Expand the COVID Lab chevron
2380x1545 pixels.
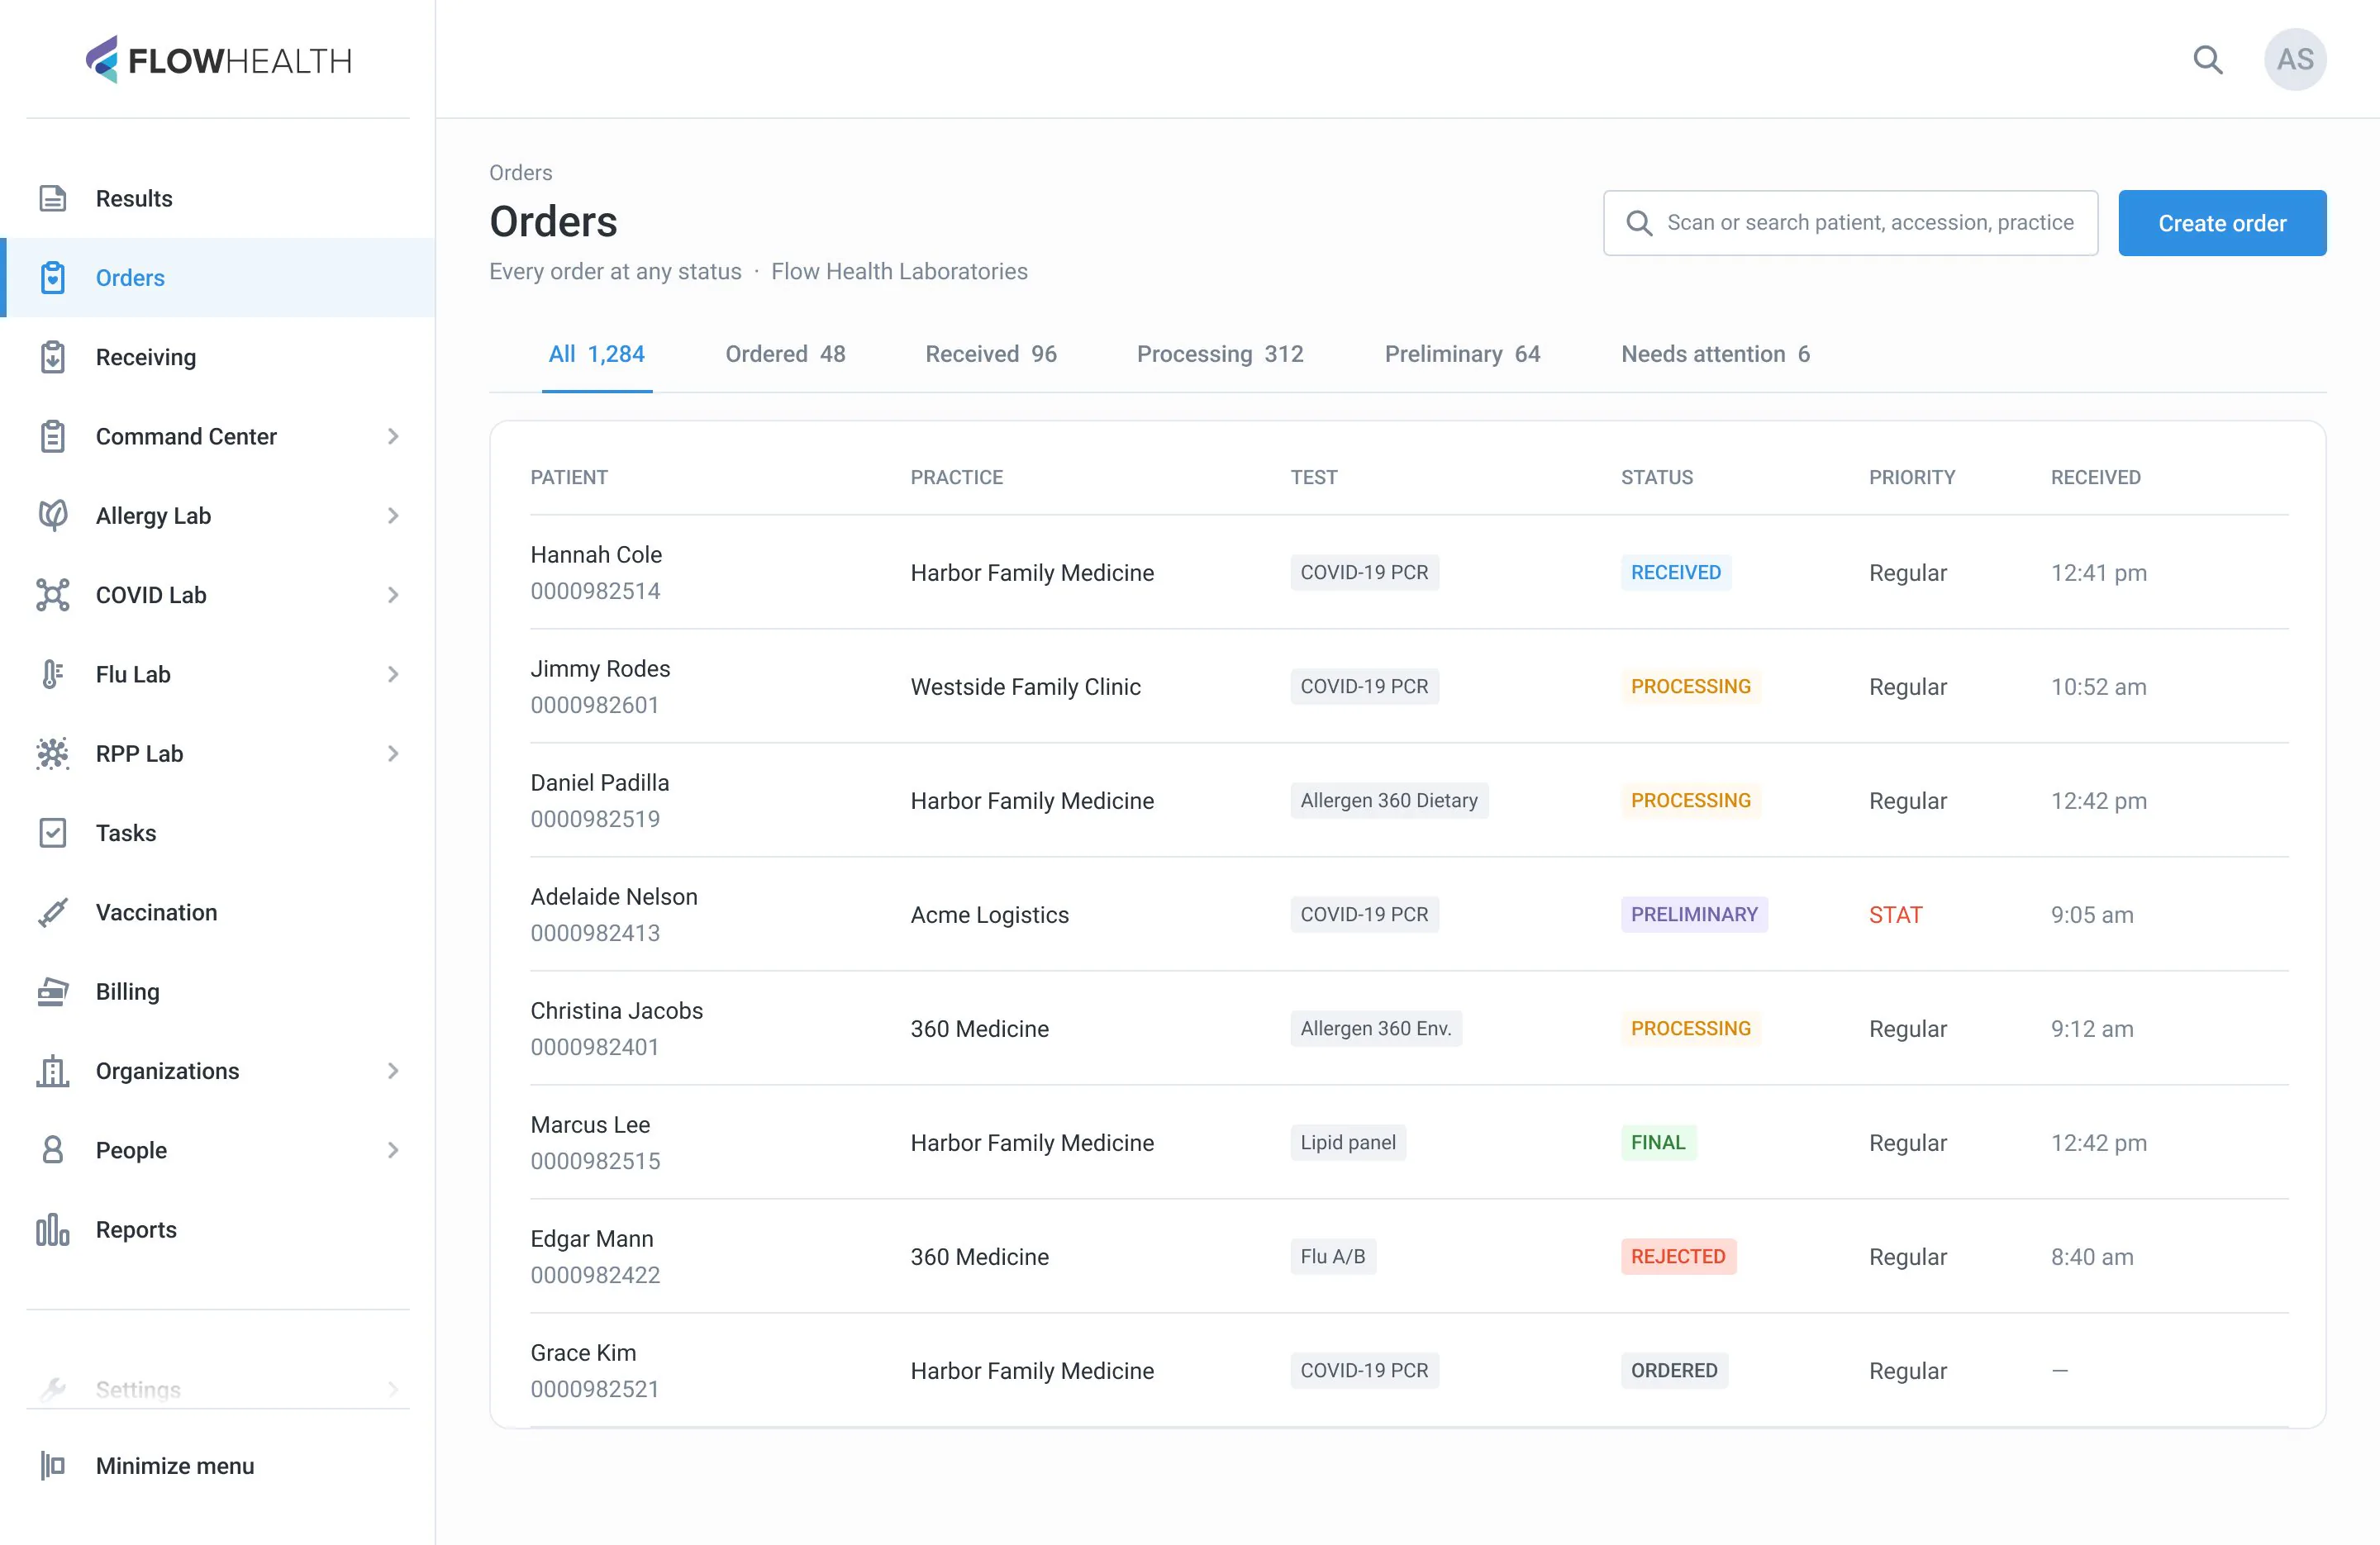(393, 594)
